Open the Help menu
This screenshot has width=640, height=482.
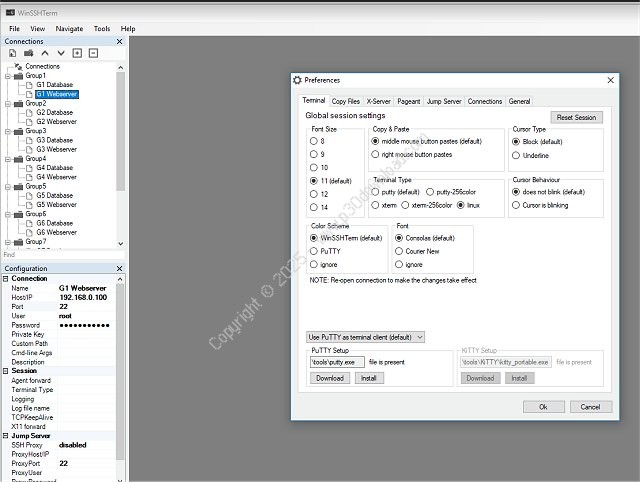128,29
